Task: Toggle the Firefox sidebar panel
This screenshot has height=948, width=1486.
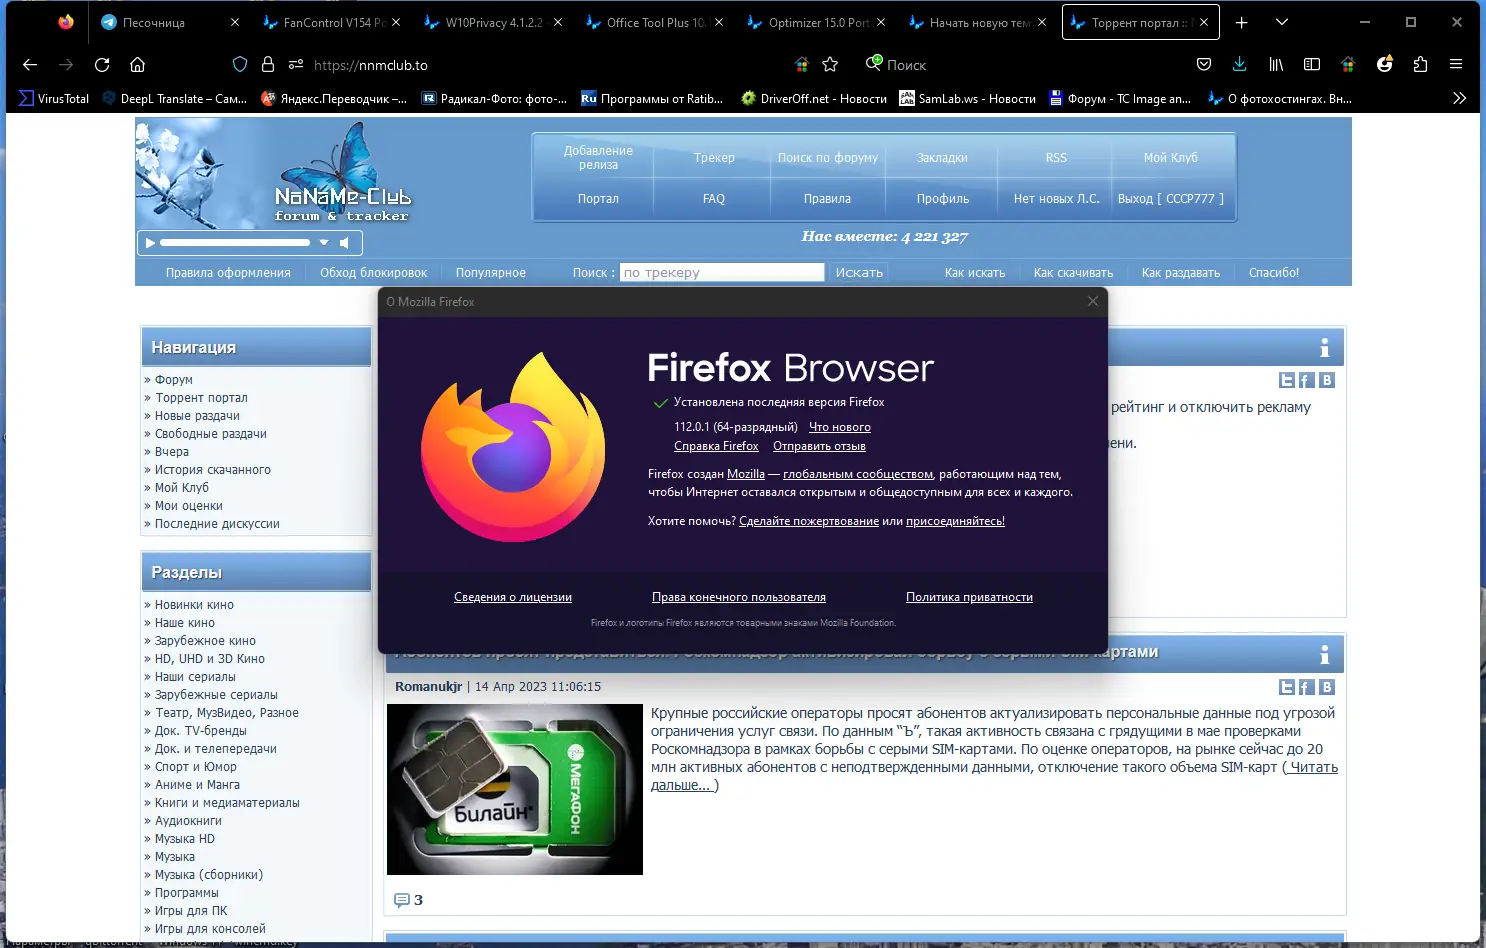Action: tap(1312, 65)
